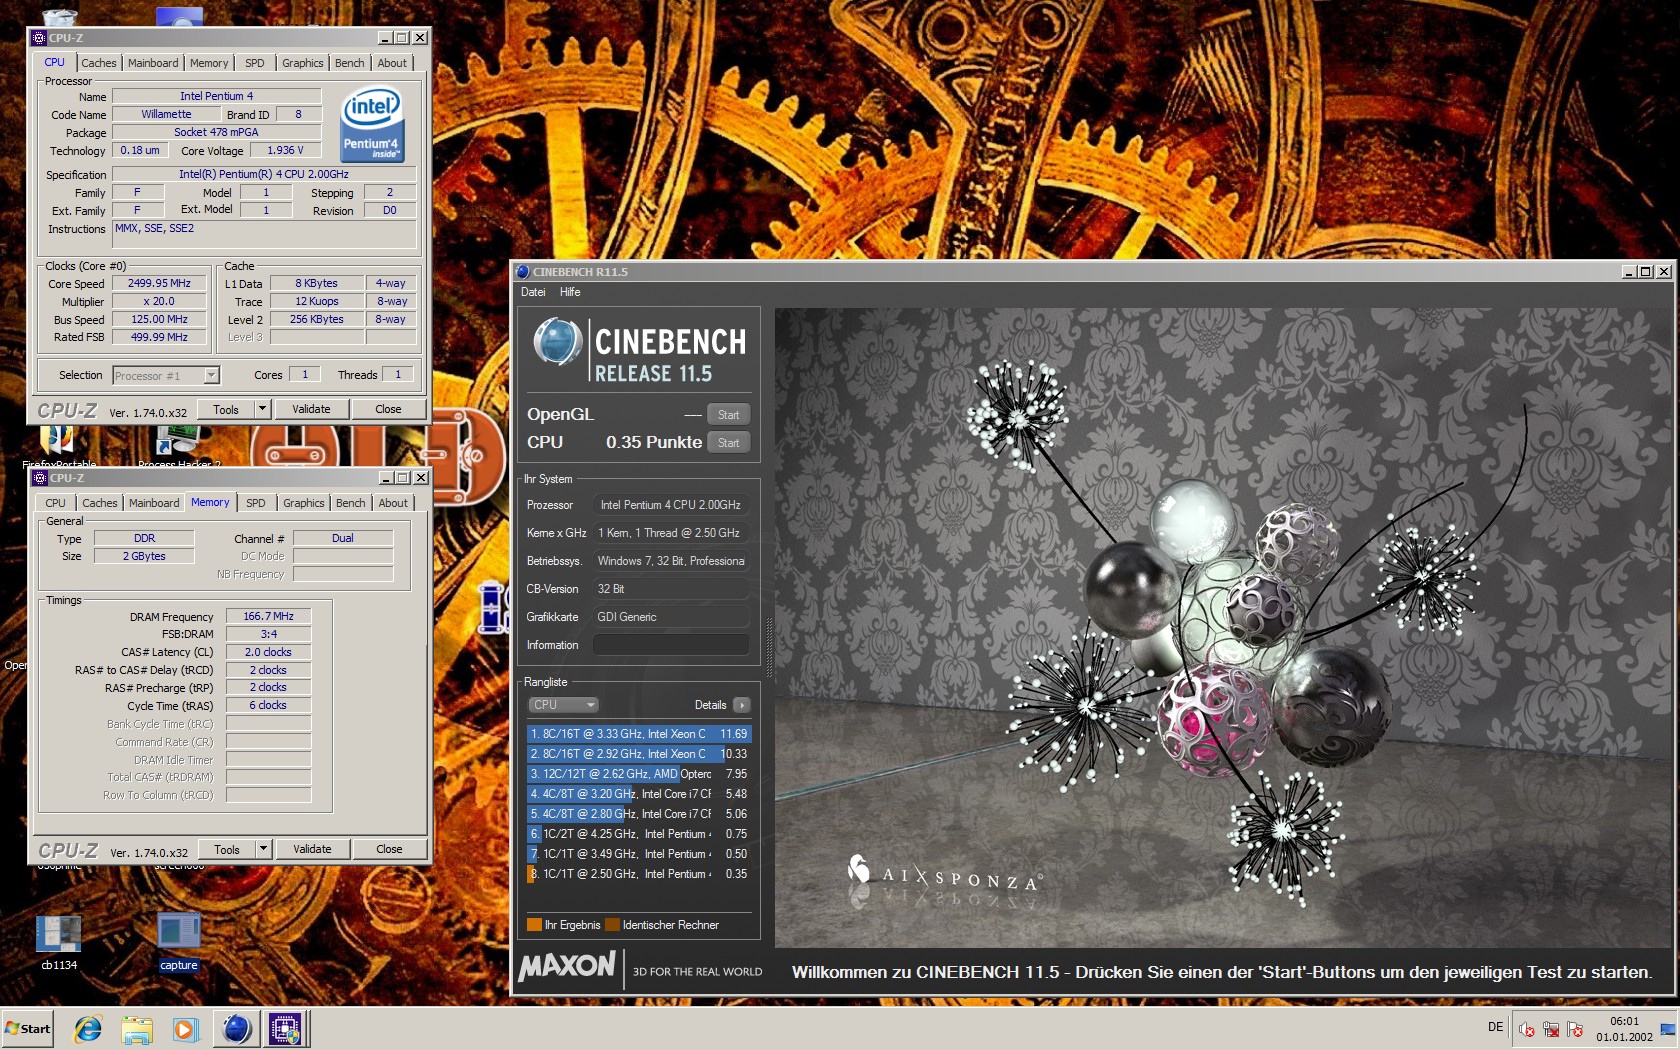The image size is (1680, 1050).
Task: Click the Memory CPU-Z window title bar icon
Action: tap(40, 478)
